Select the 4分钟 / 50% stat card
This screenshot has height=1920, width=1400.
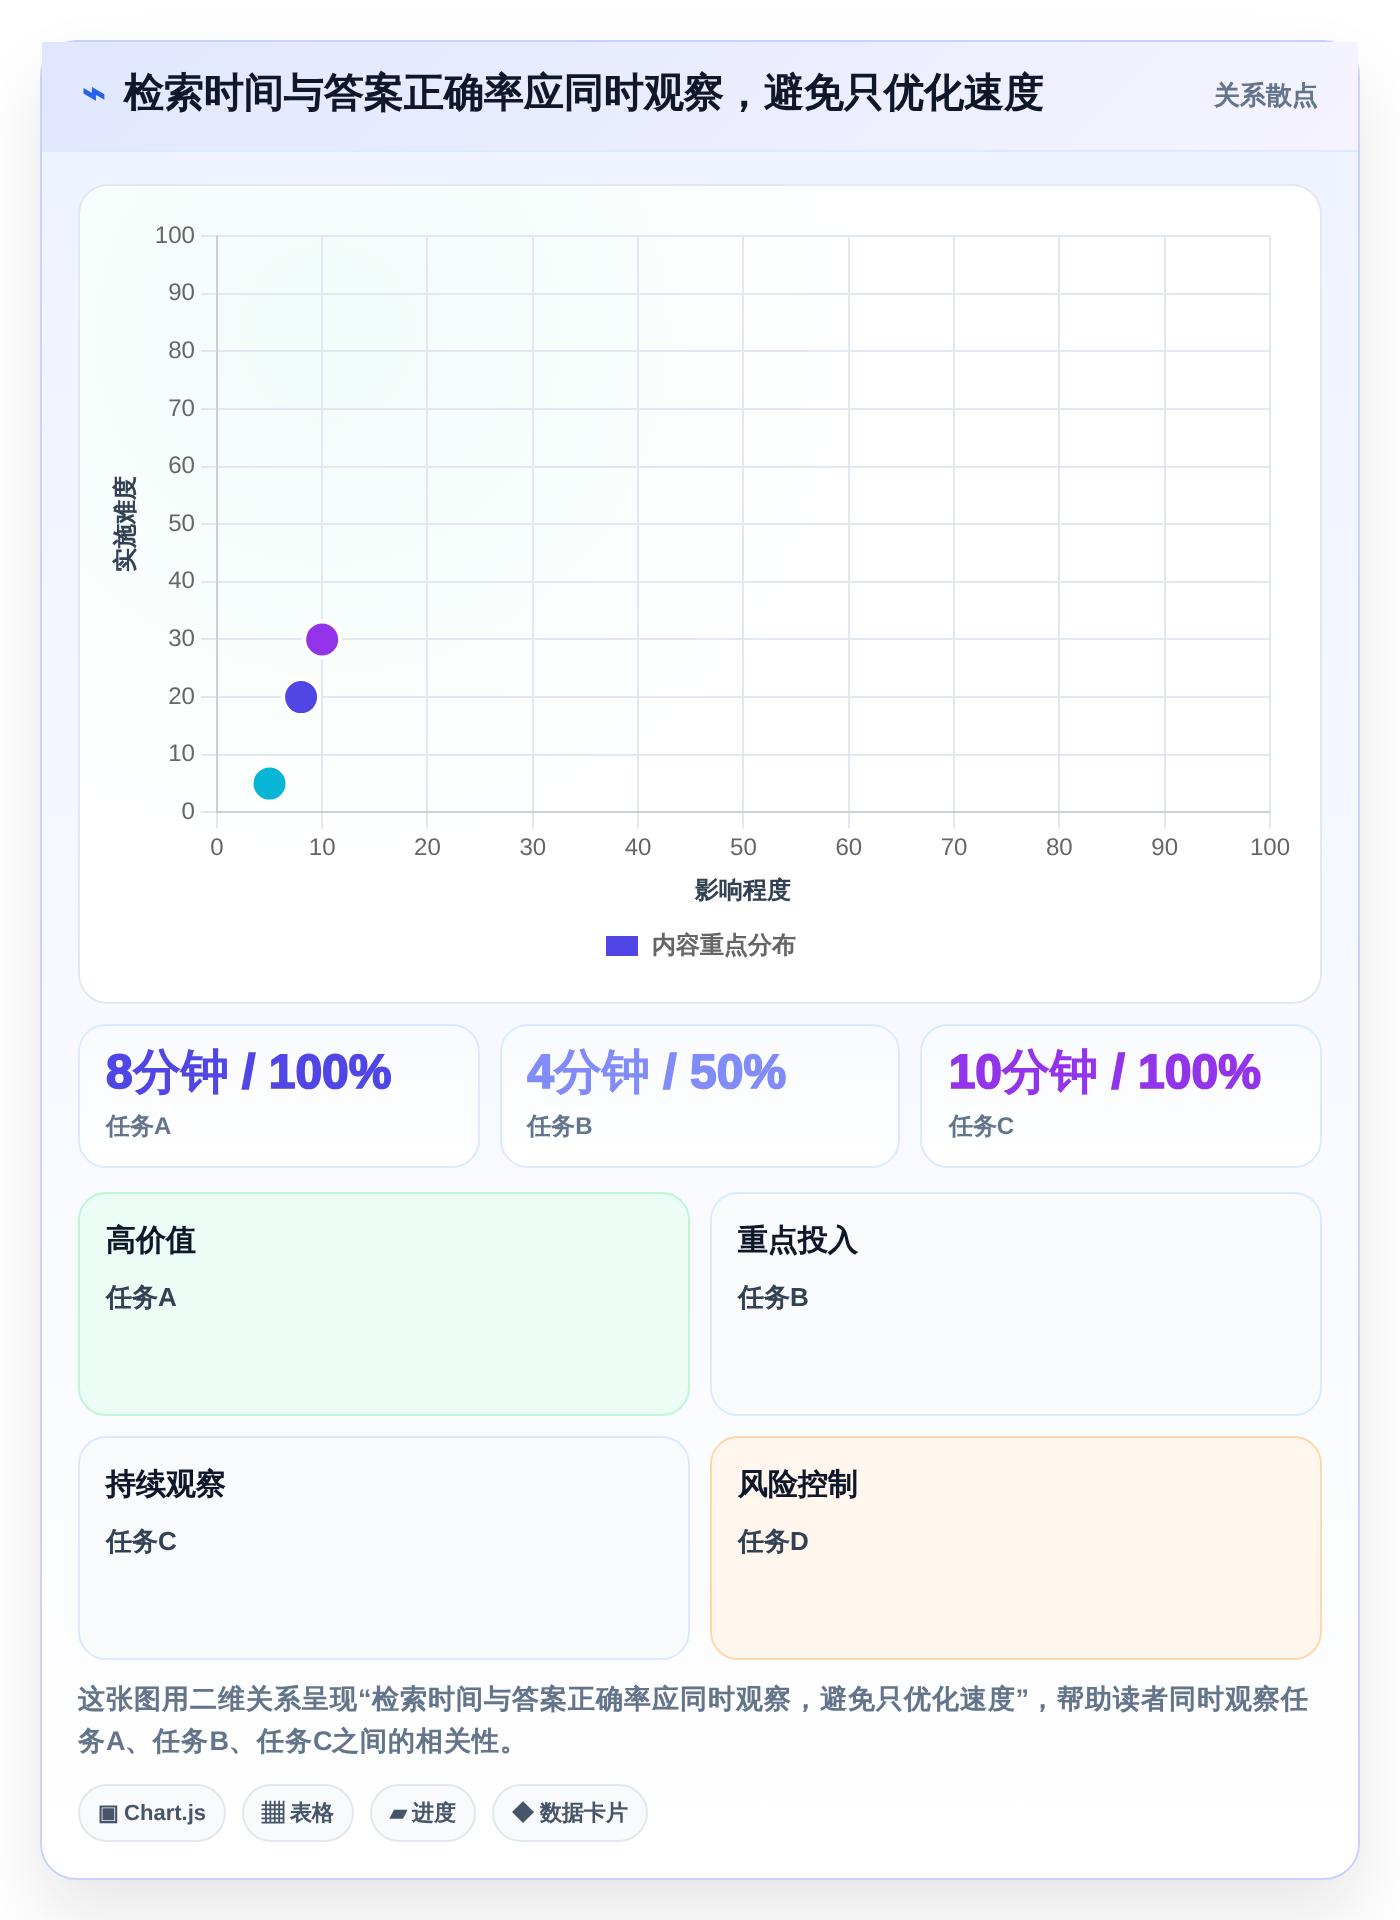tap(700, 1096)
